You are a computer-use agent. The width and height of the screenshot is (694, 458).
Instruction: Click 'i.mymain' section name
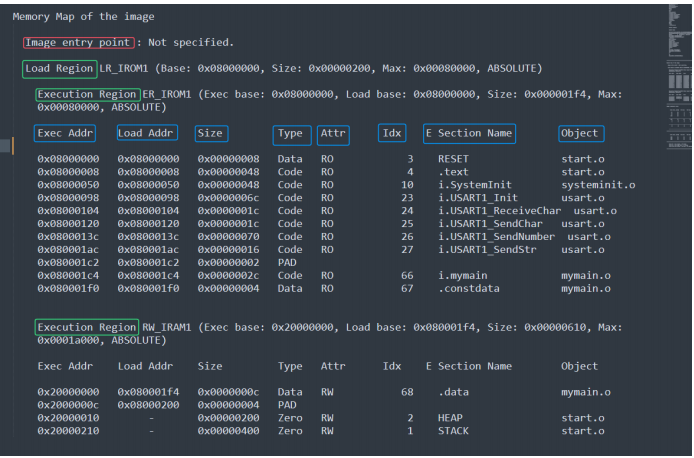463,276
